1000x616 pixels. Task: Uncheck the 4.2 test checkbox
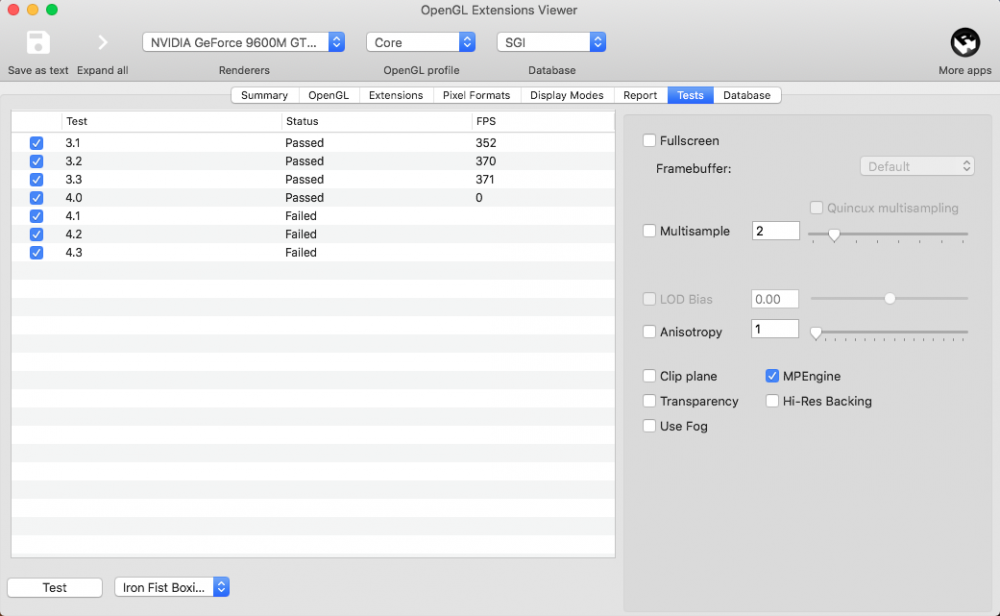pos(36,235)
